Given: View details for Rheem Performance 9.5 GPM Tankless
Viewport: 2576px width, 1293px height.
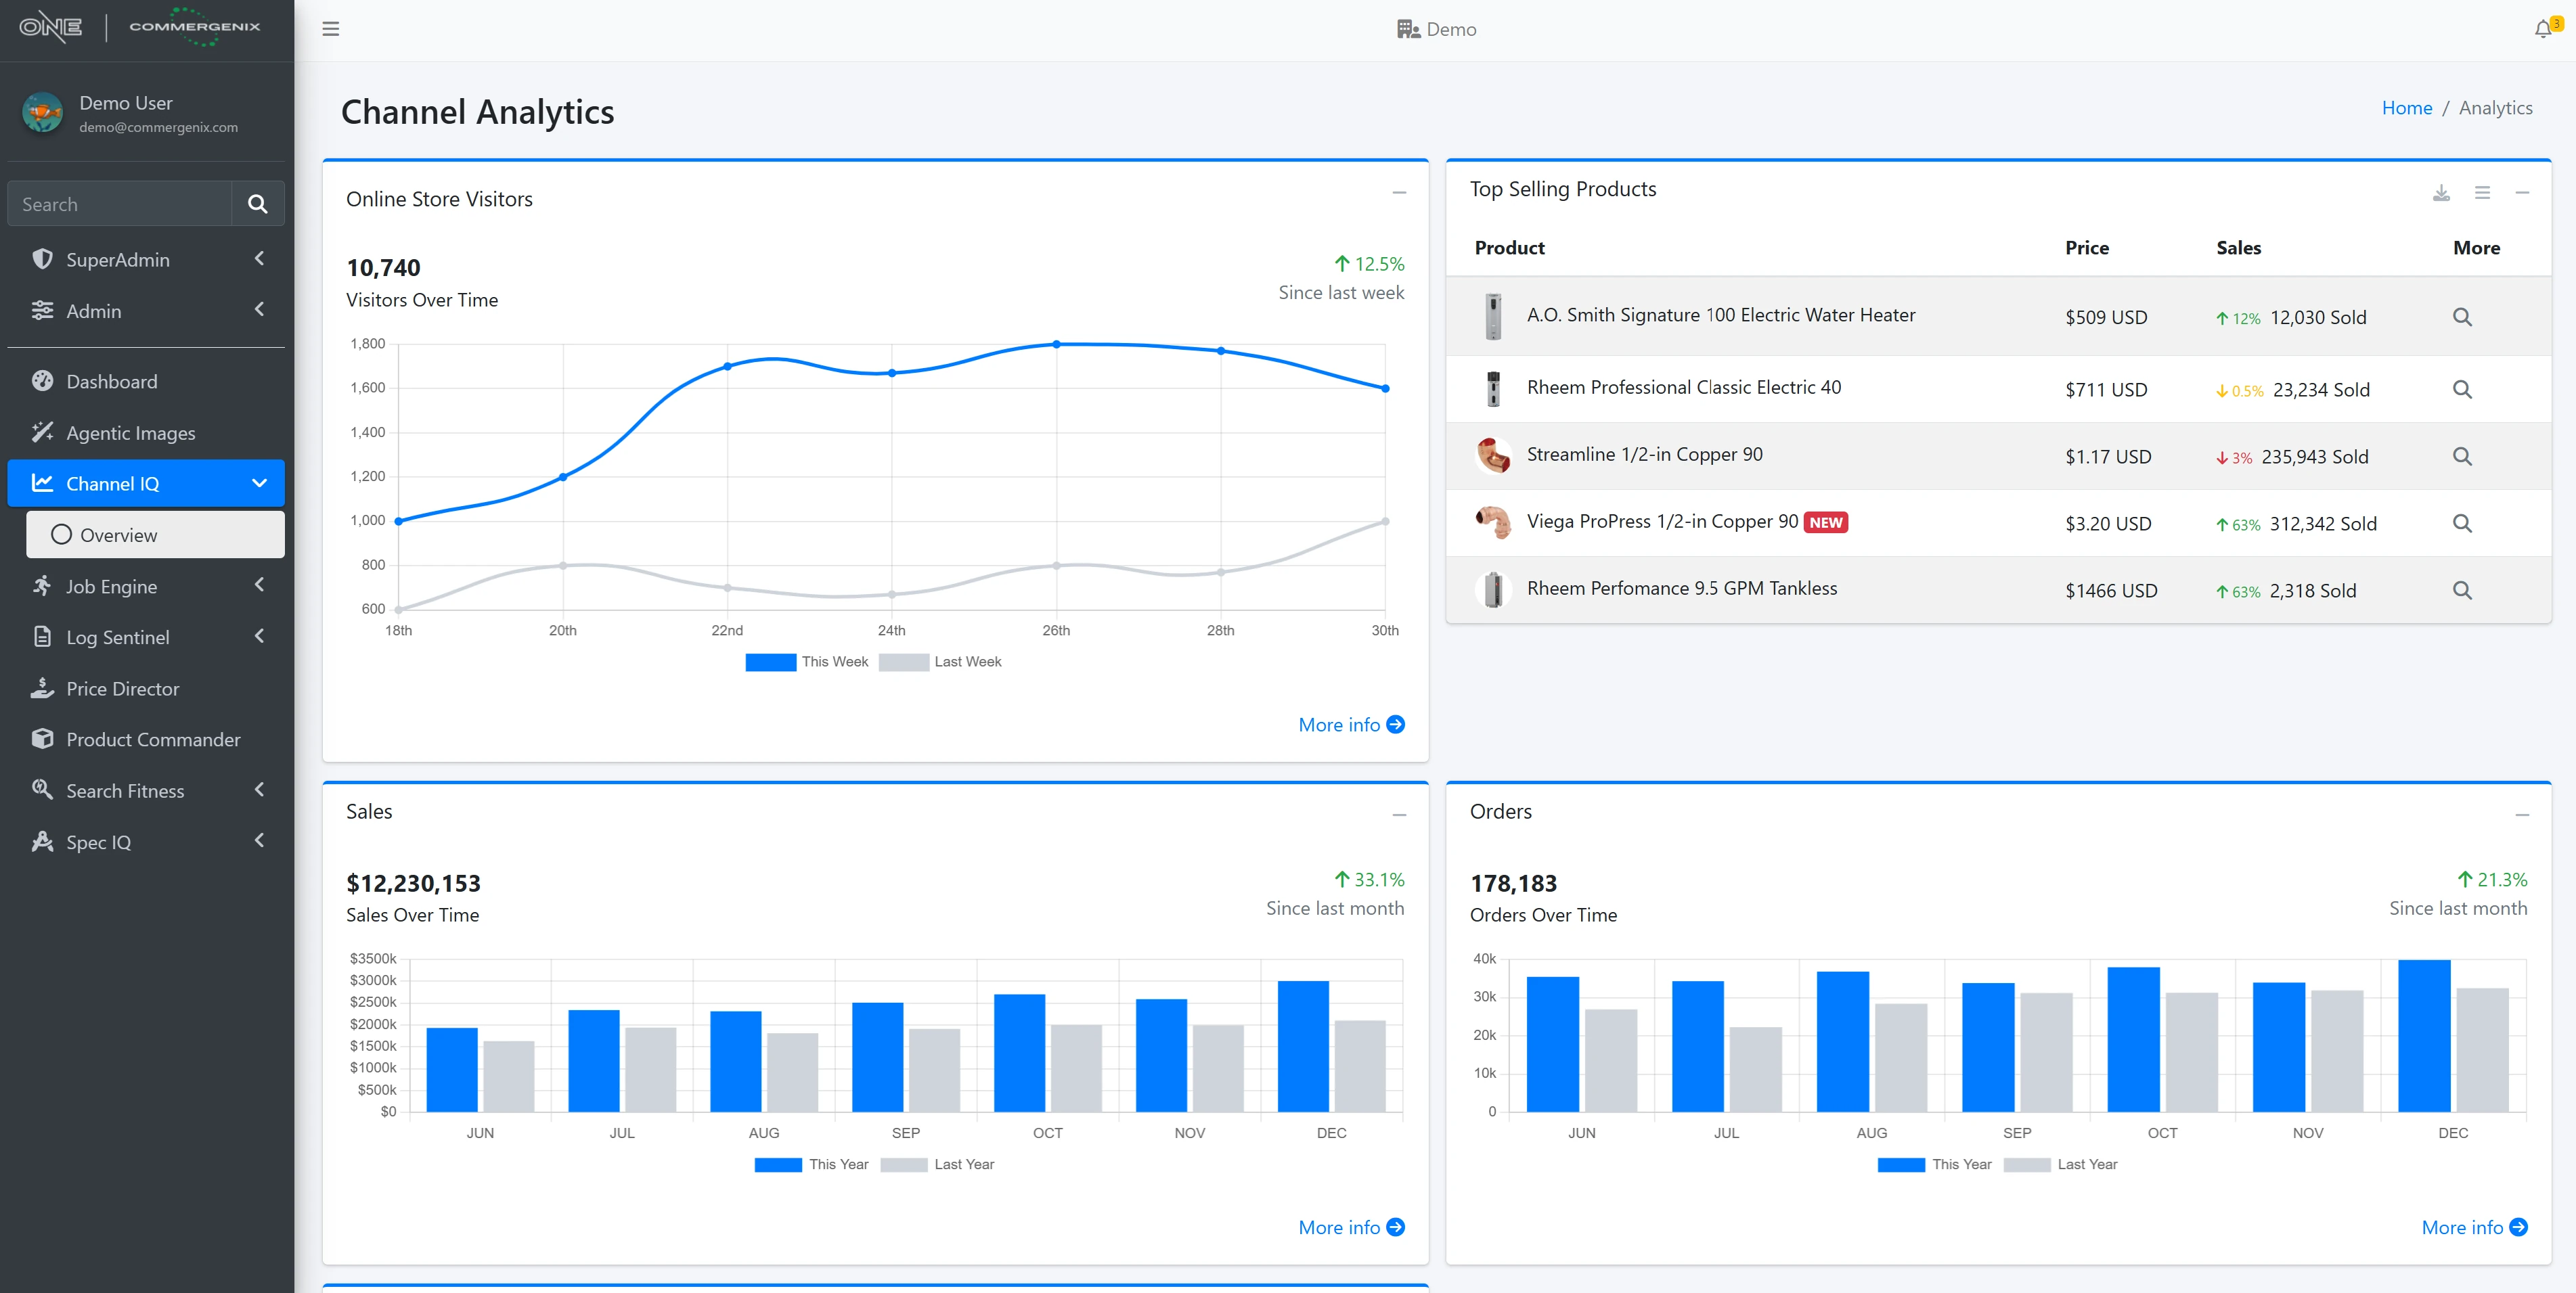Looking at the screenshot, I should [x=2462, y=590].
